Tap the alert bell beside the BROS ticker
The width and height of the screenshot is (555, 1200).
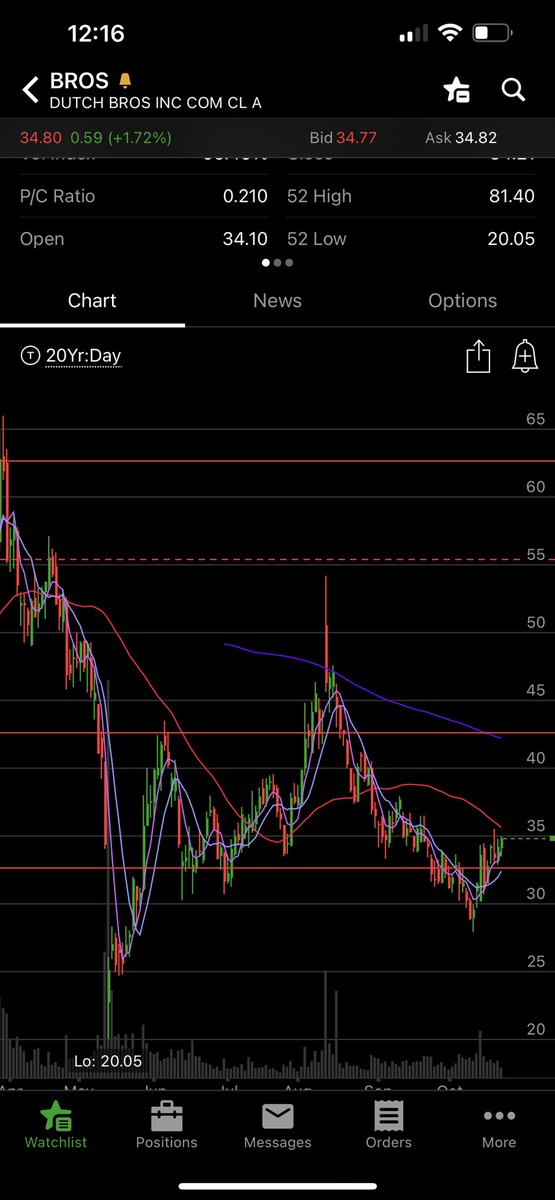pyautogui.click(x=124, y=80)
